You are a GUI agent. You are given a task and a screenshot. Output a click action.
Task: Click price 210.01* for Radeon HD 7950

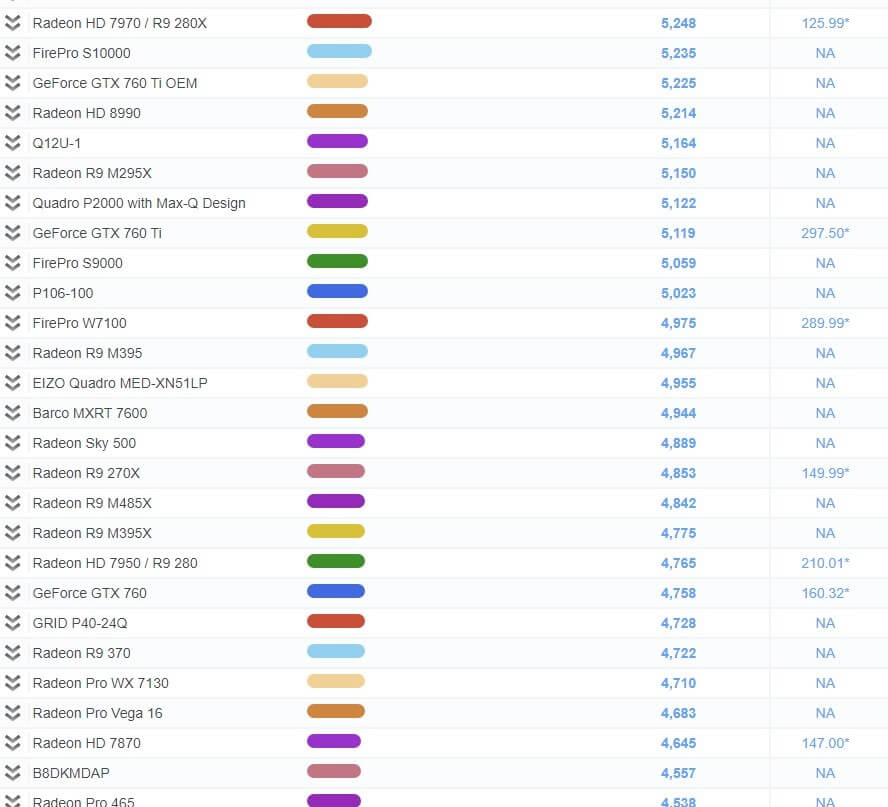tap(825, 563)
